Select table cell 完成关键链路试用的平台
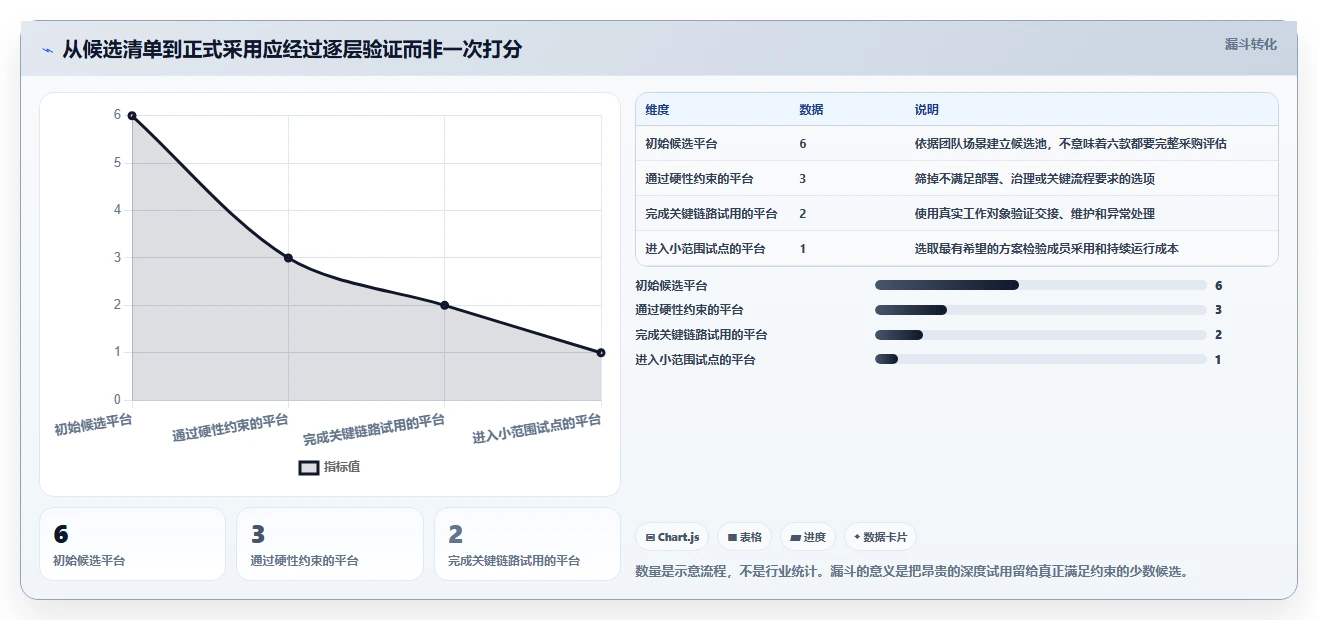The height and width of the screenshot is (620, 1318). pyautogui.click(x=711, y=214)
